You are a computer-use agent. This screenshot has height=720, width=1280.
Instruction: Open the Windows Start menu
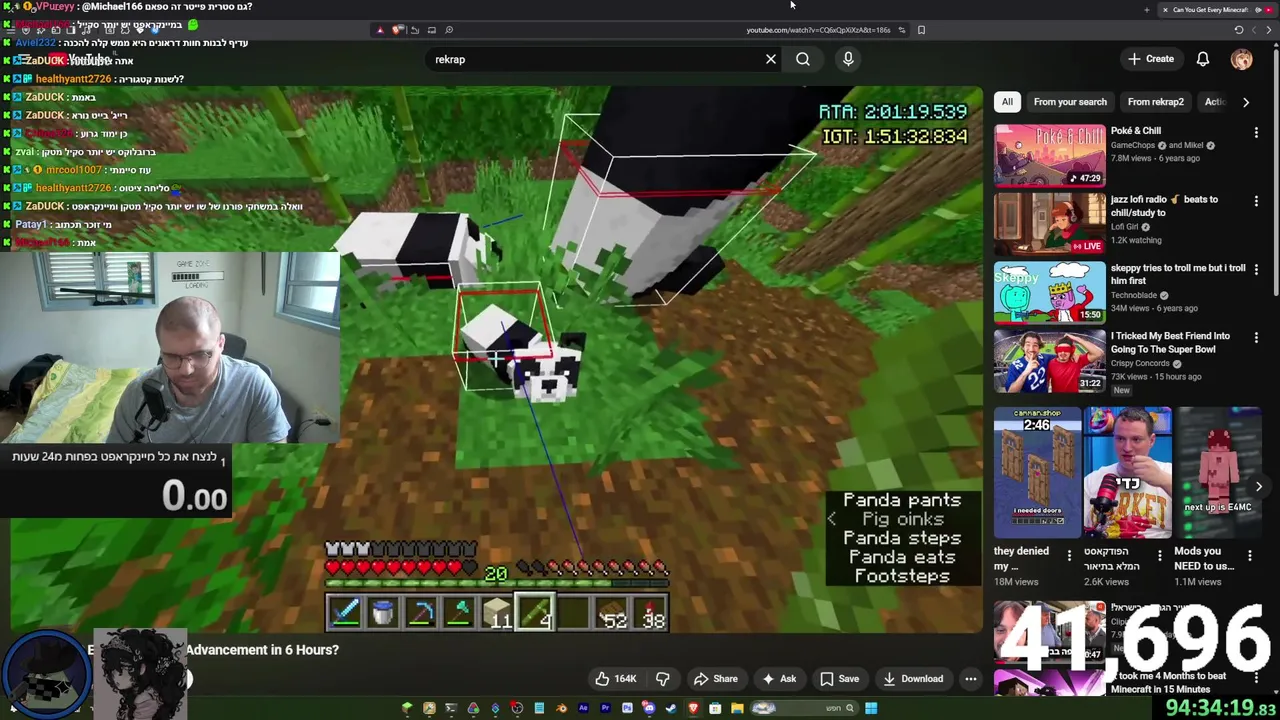[x=871, y=708]
